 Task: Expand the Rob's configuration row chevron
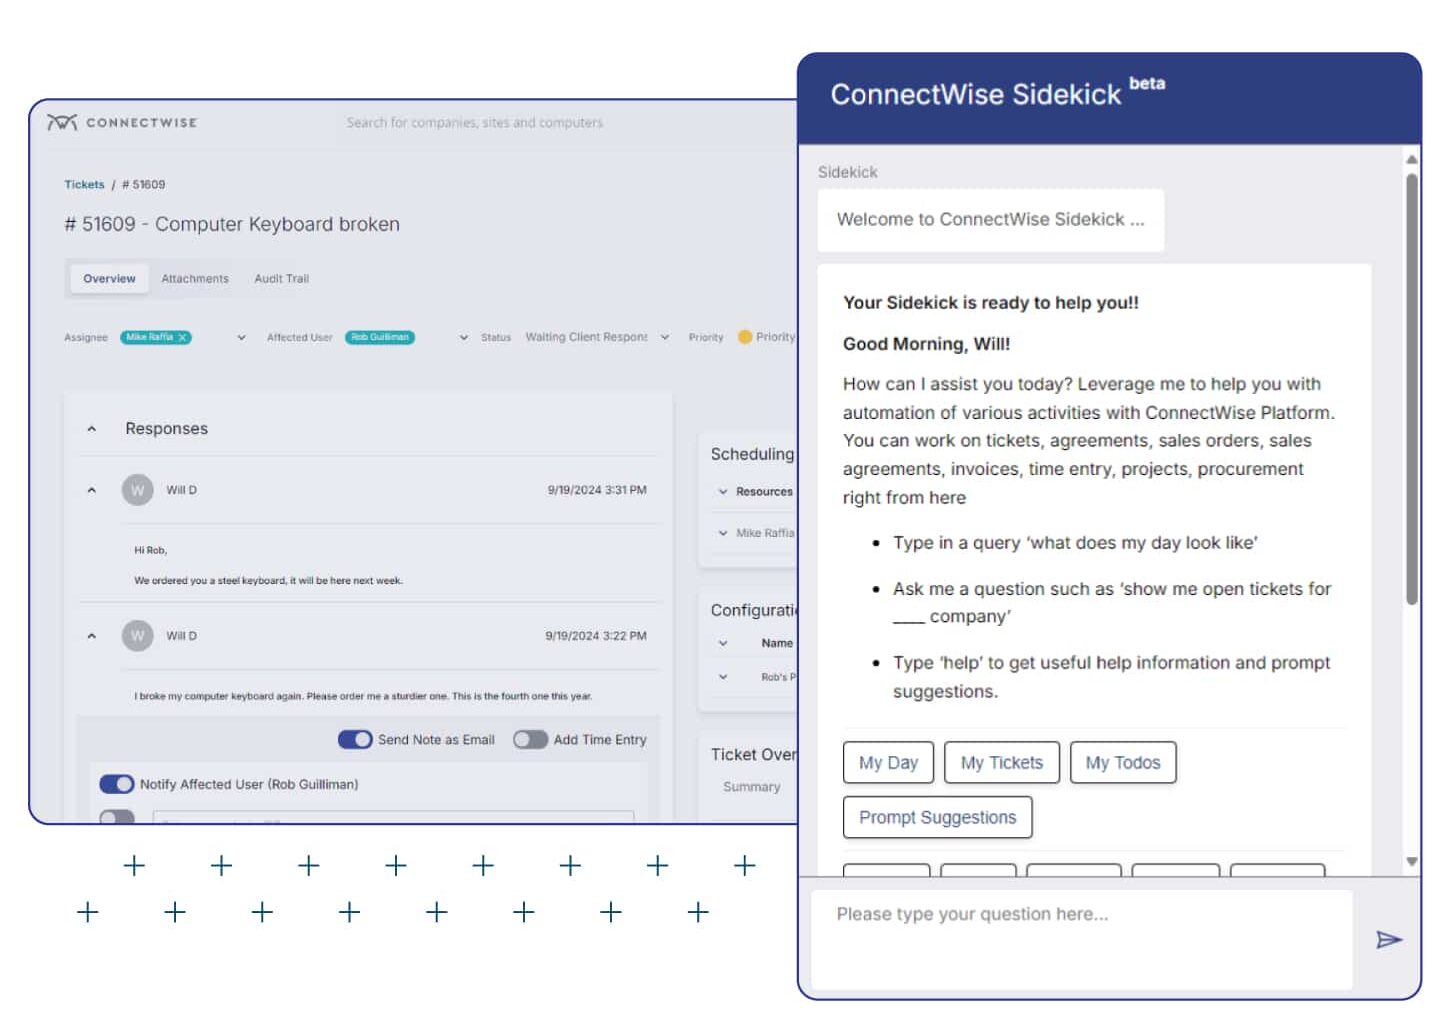[723, 677]
